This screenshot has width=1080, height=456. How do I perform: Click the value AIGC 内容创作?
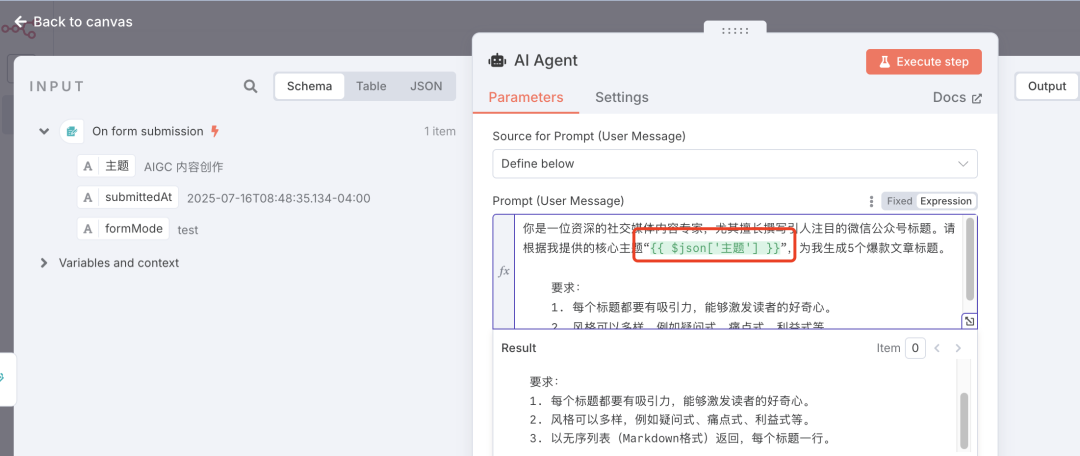[183, 166]
